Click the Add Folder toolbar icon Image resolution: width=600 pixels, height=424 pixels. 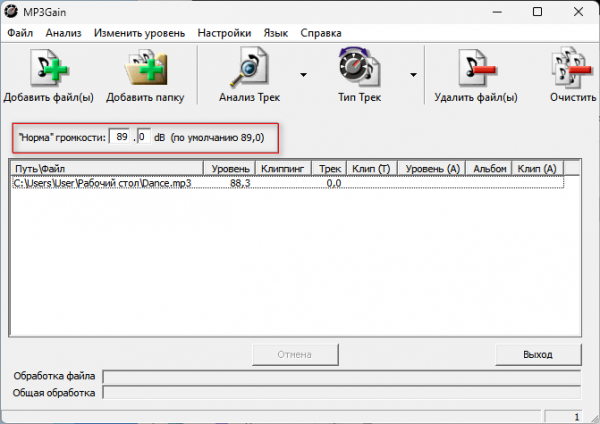point(146,69)
